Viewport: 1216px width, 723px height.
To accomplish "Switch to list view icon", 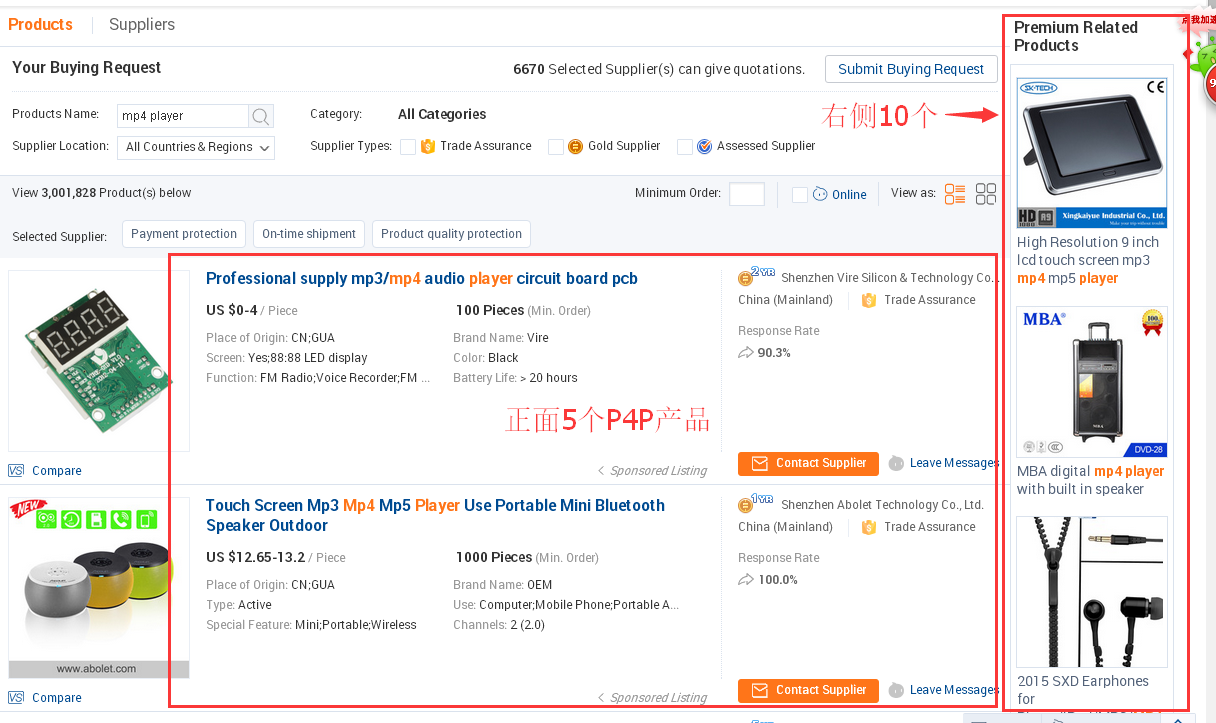I will tap(955, 194).
